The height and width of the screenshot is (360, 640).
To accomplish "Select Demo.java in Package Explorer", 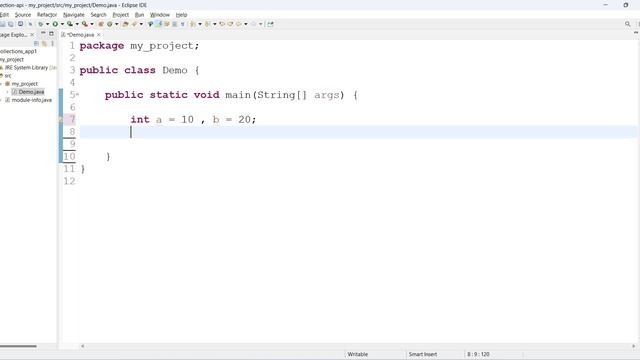I will (28, 92).
